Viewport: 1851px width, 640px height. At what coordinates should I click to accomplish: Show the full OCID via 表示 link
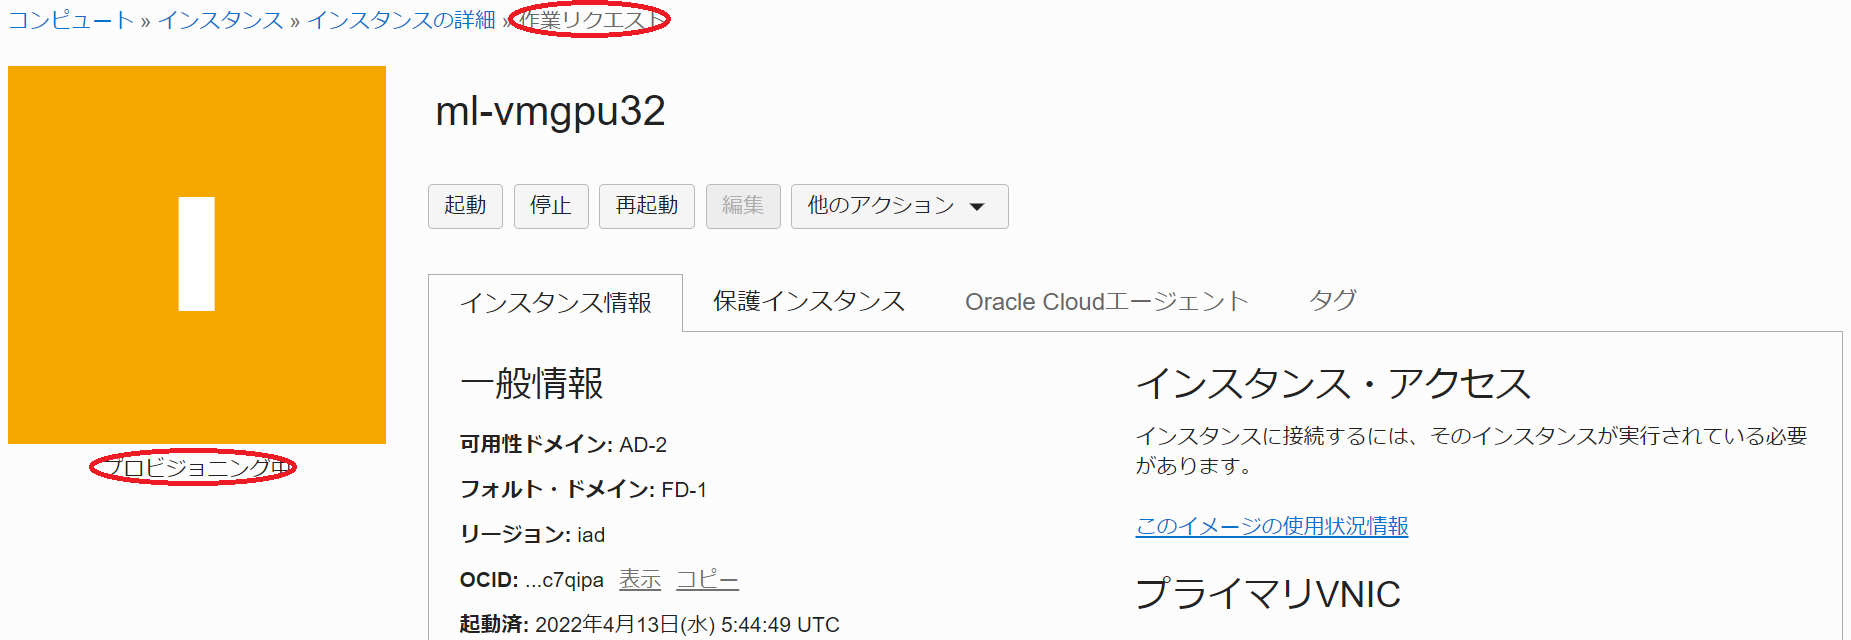(640, 580)
